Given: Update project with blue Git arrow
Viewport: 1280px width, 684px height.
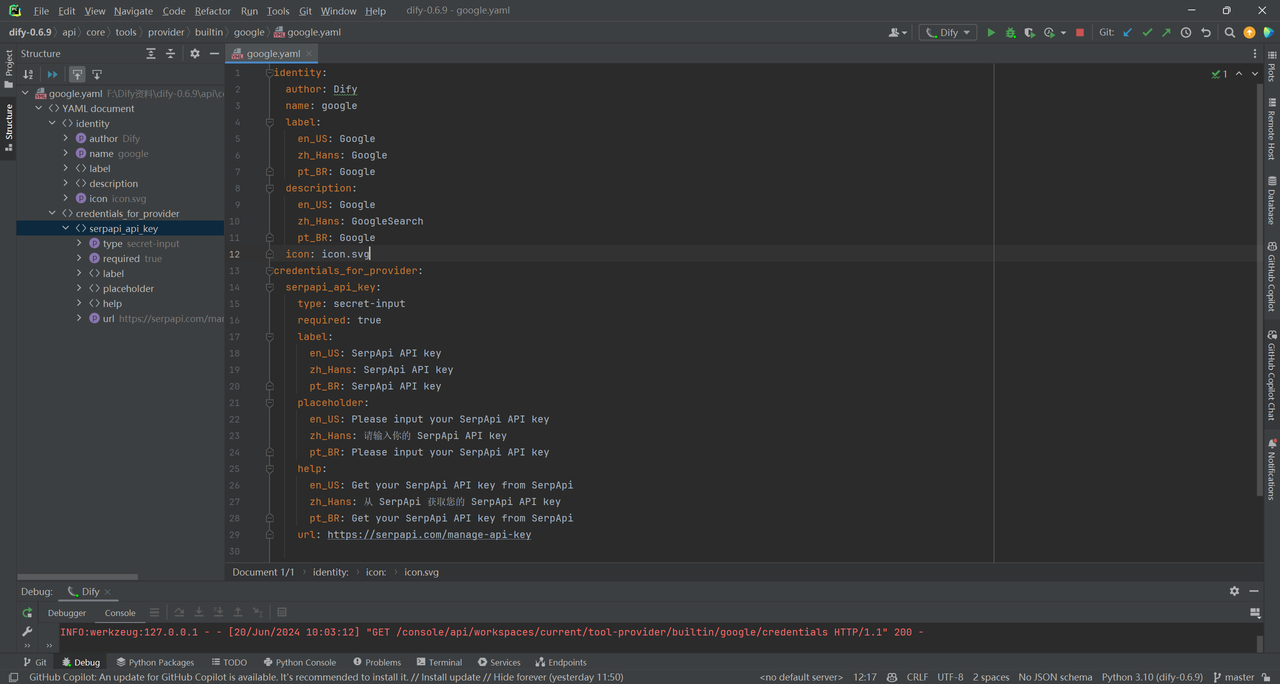Looking at the screenshot, I should (x=1128, y=33).
